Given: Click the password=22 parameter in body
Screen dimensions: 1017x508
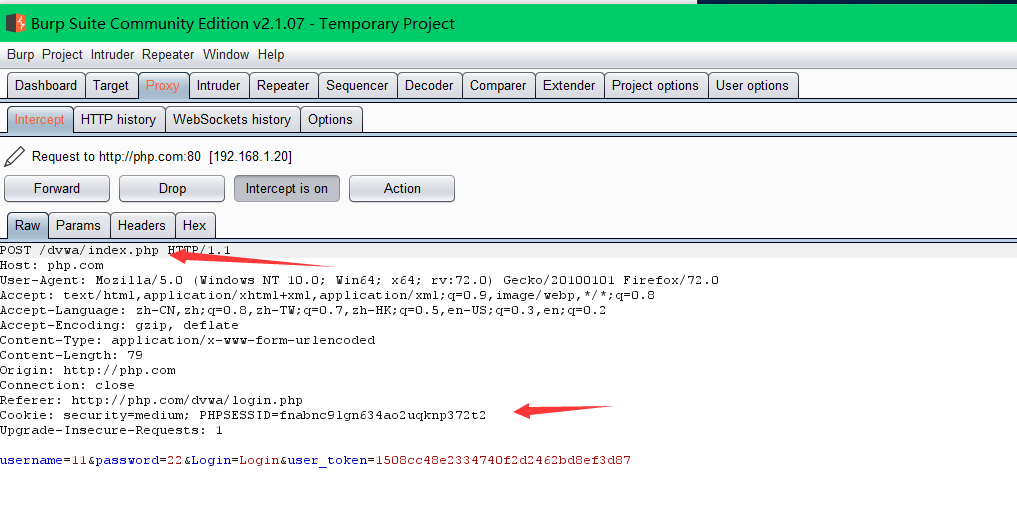Looking at the screenshot, I should click(139, 461).
